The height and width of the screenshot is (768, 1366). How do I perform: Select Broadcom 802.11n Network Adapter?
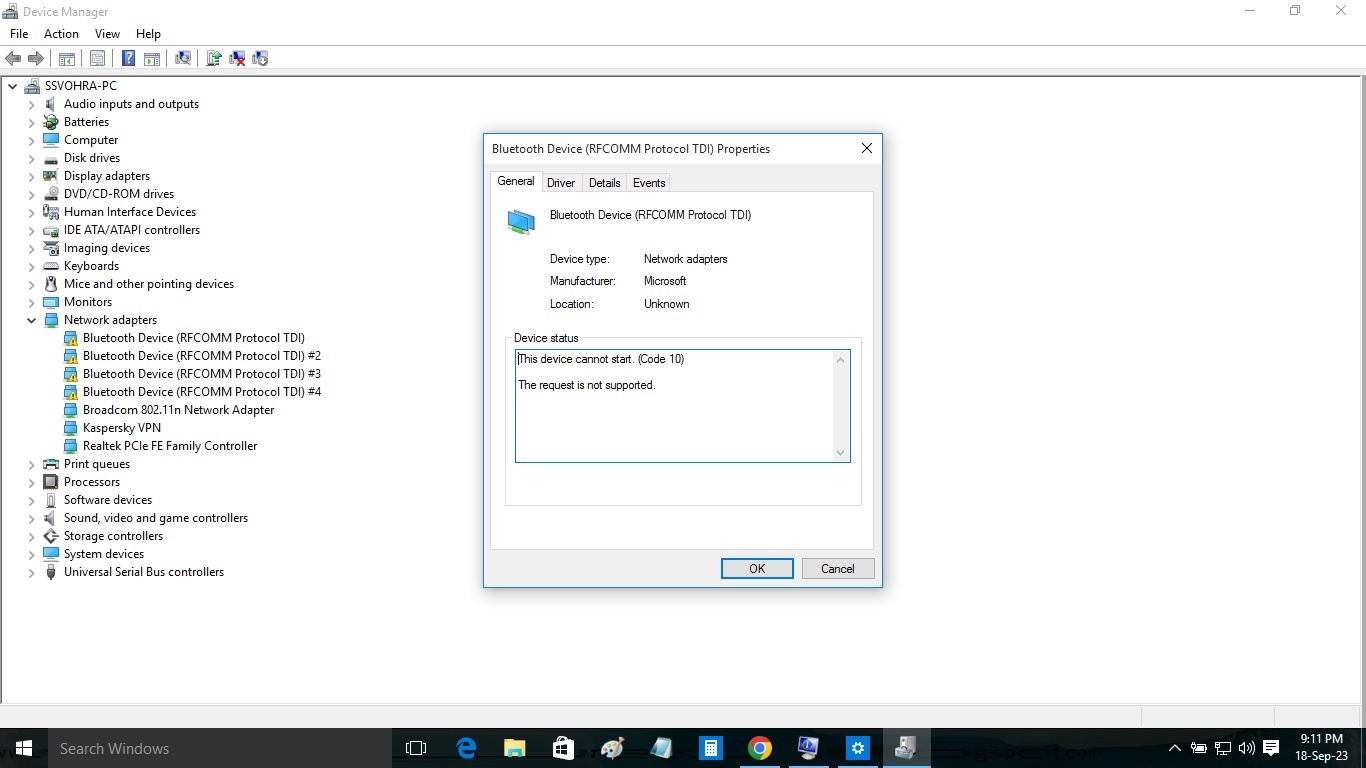coord(178,410)
